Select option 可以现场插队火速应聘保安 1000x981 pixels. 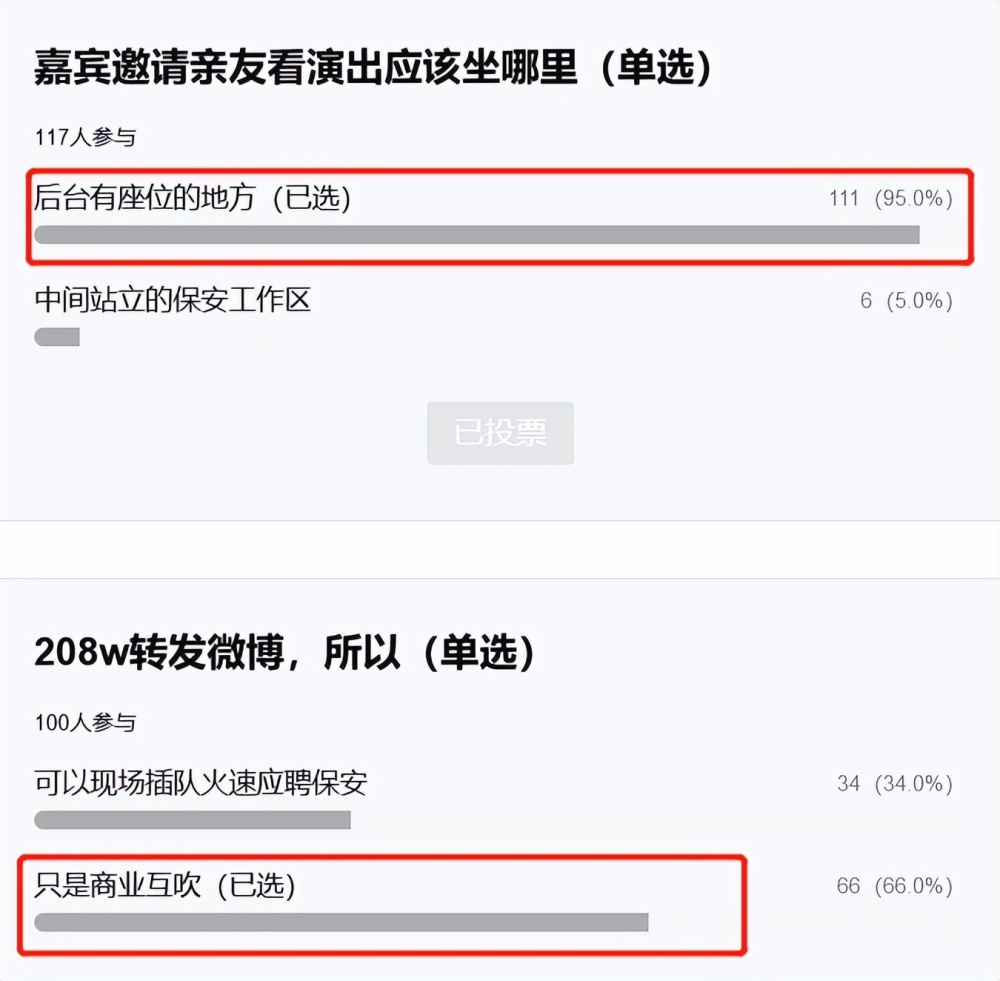pos(200,783)
